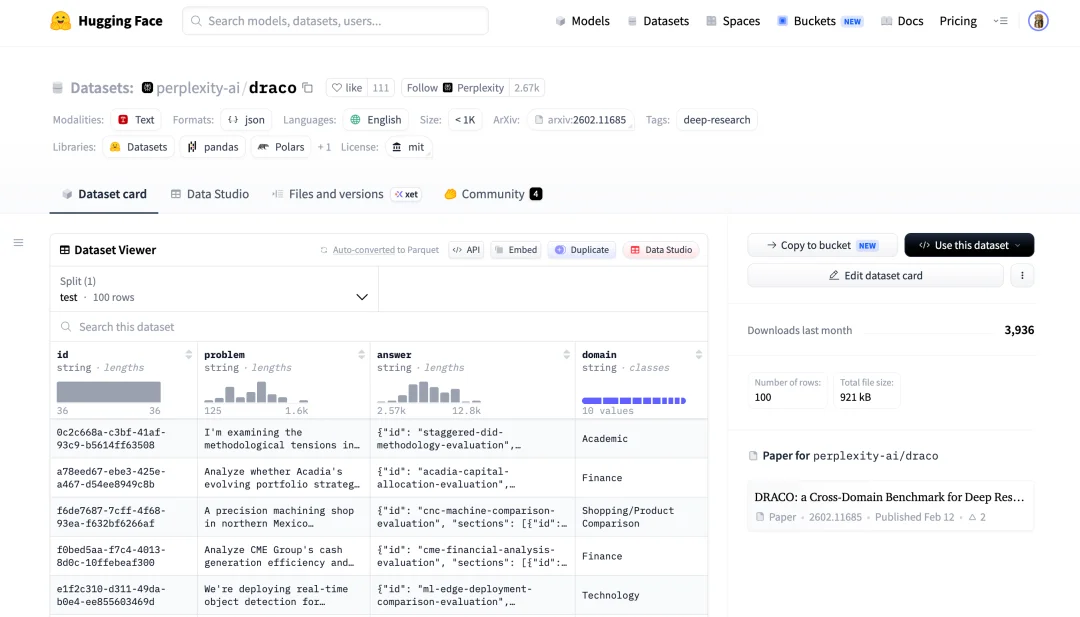Click the paper upvote count 2
Viewport: 1080px width, 617px height.
tap(977, 517)
